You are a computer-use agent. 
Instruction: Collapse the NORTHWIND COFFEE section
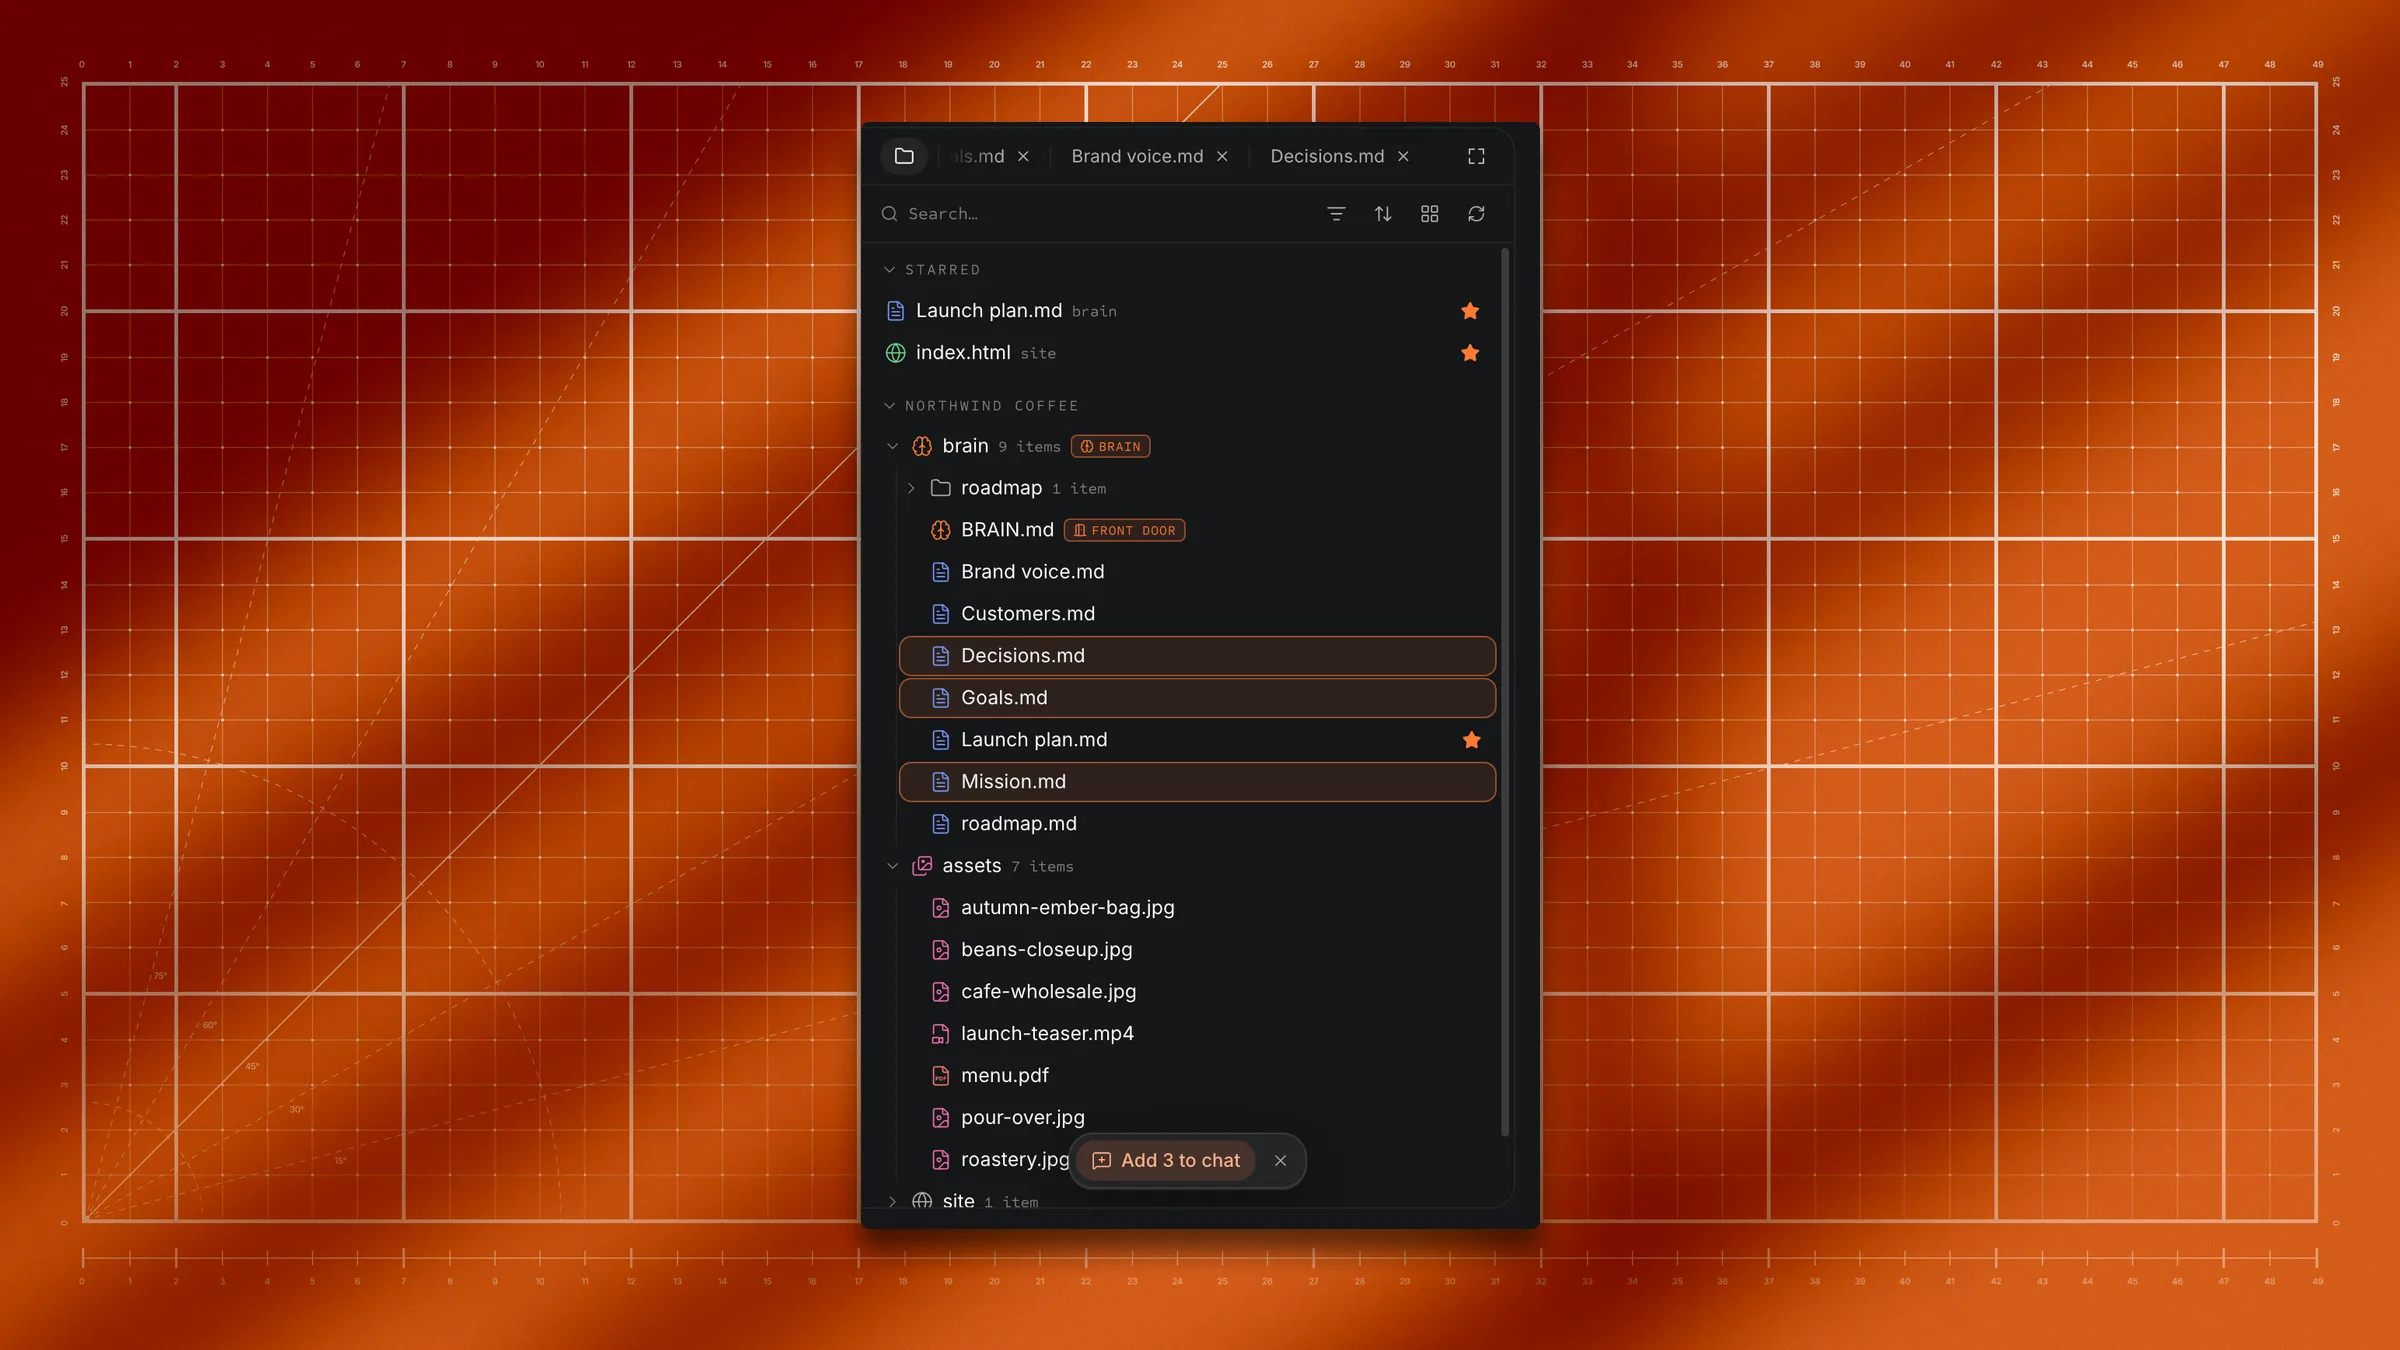point(889,406)
